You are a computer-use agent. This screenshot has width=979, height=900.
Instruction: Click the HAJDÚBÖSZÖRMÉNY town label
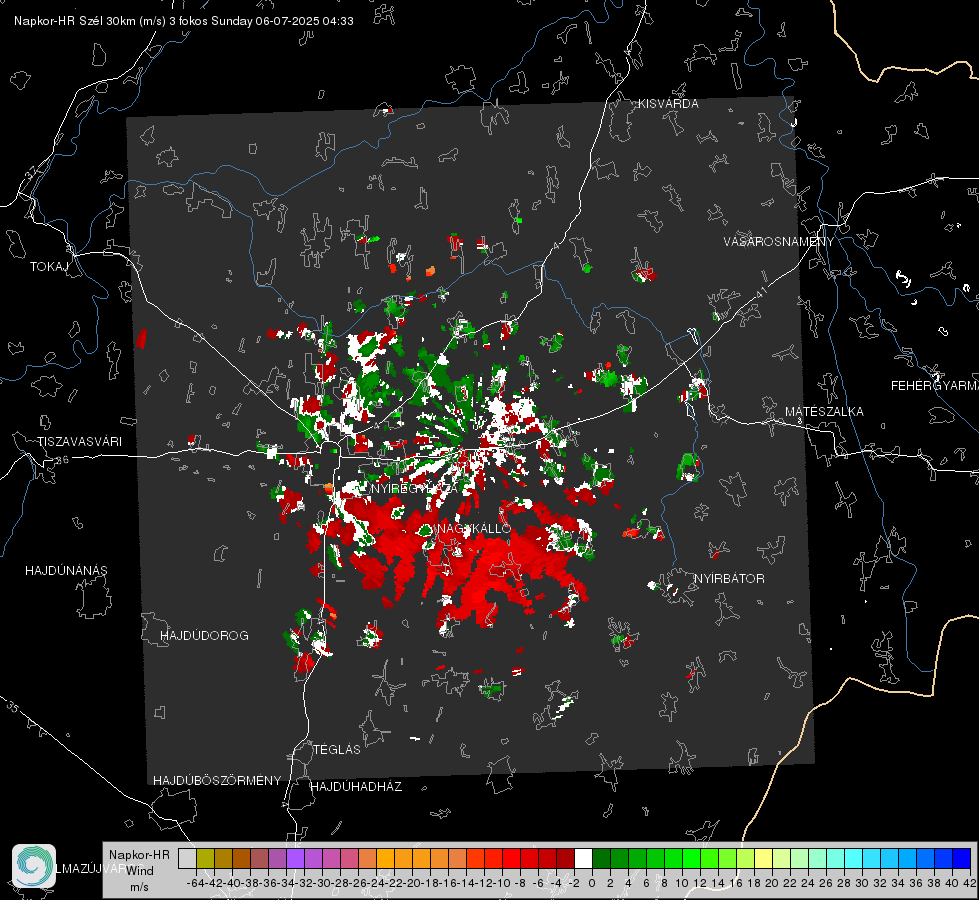tap(217, 781)
